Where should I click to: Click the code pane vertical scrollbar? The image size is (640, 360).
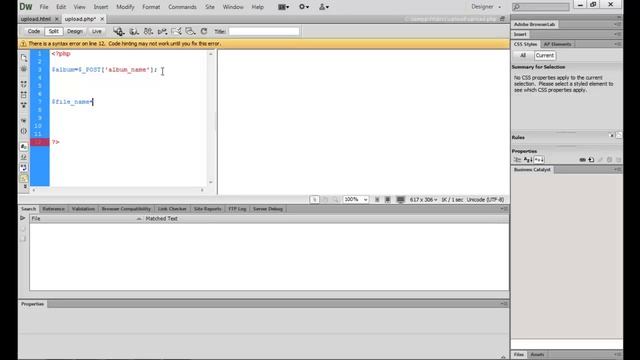pos(211,118)
